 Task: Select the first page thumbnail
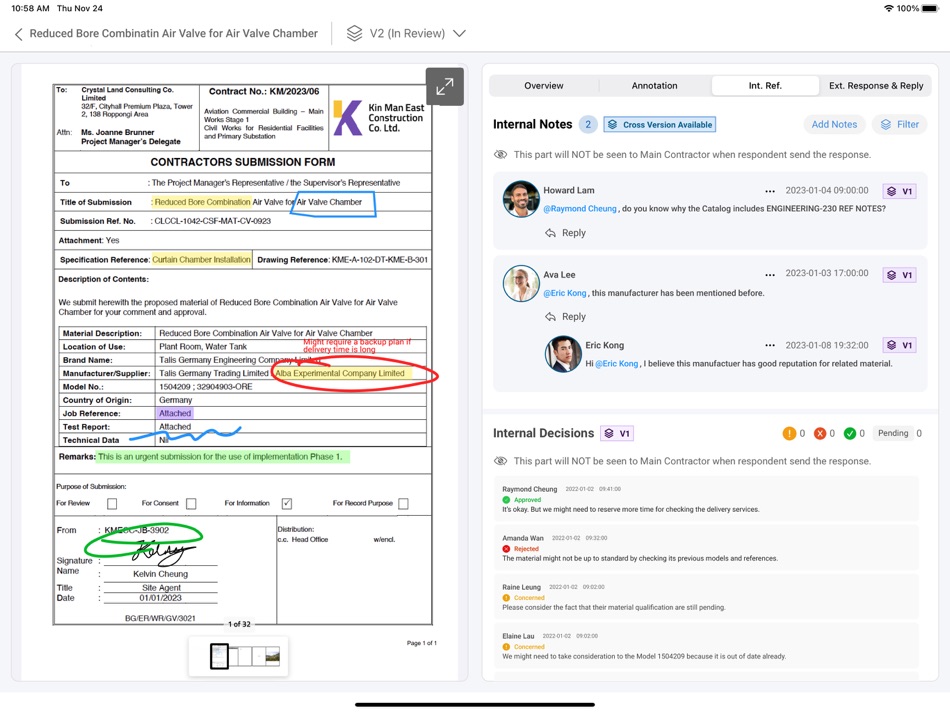coord(219,656)
